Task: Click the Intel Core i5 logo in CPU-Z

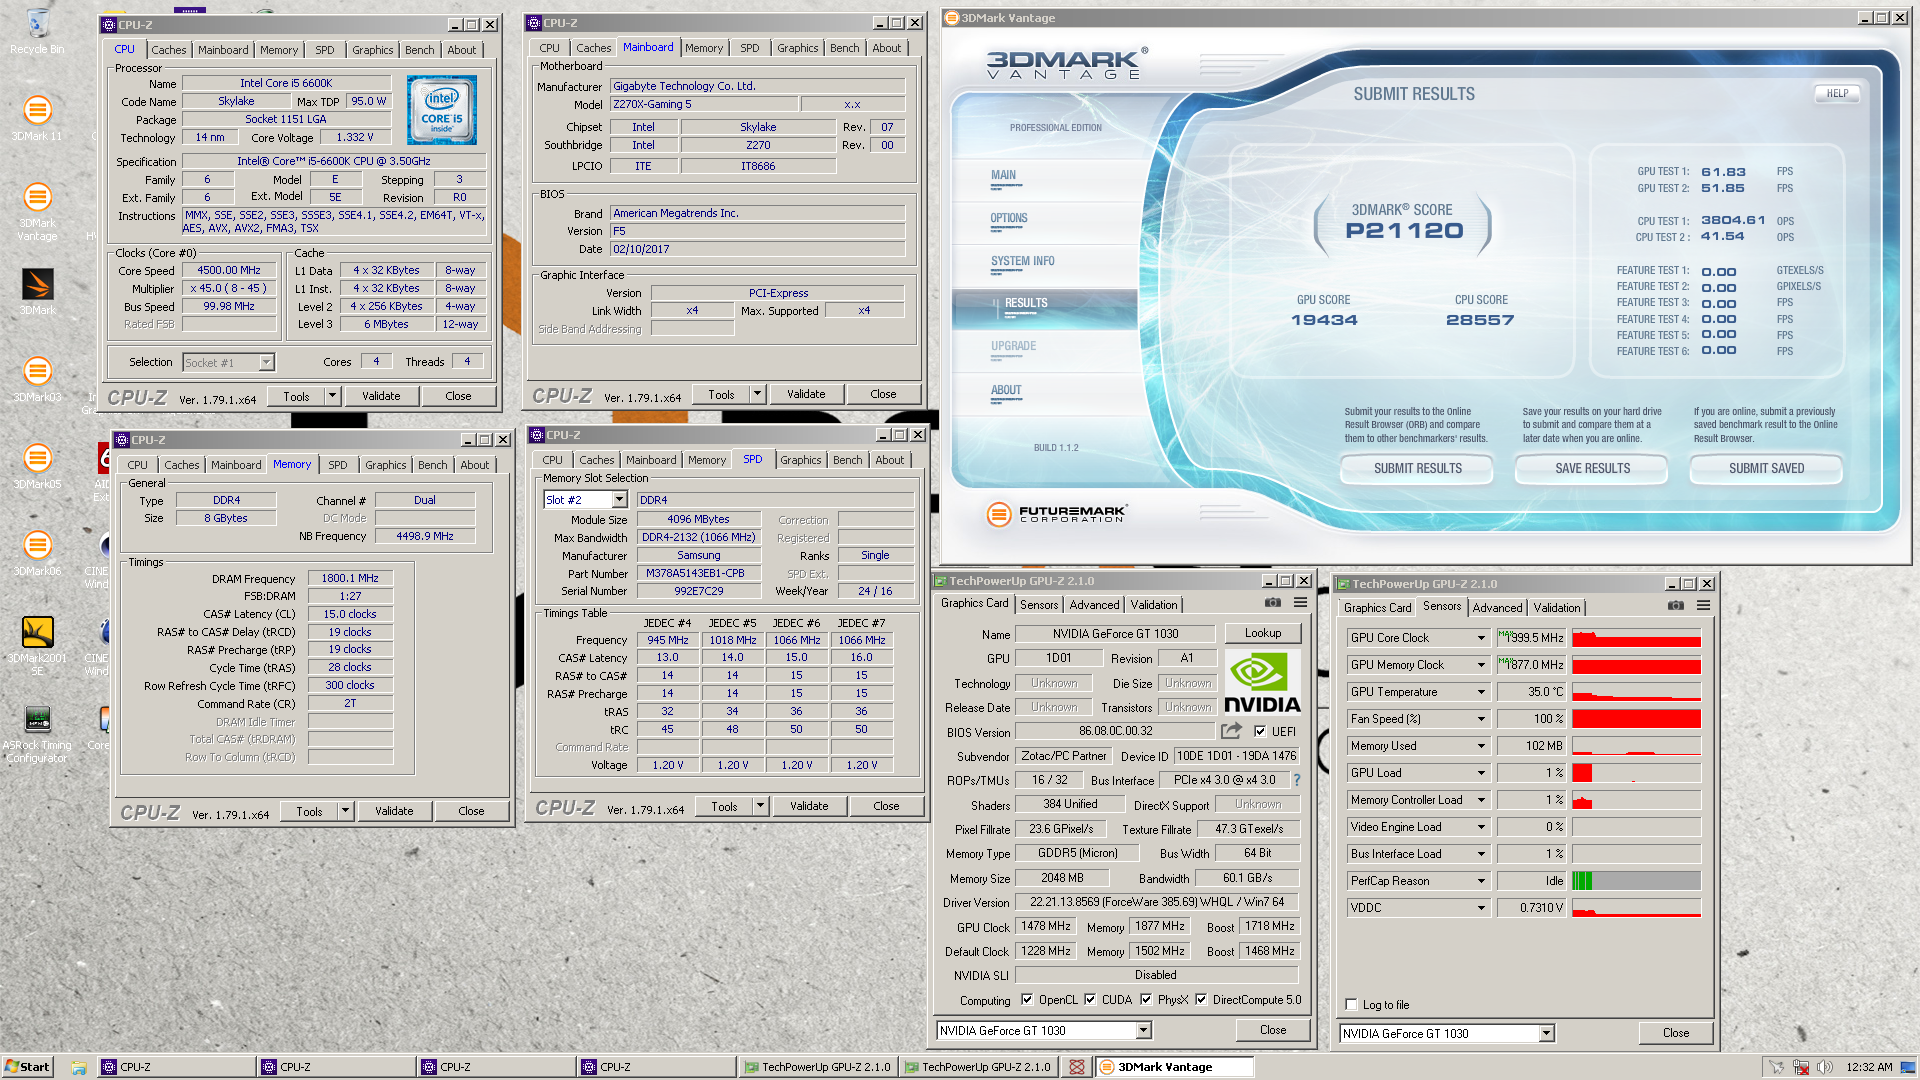Action: pos(442,110)
